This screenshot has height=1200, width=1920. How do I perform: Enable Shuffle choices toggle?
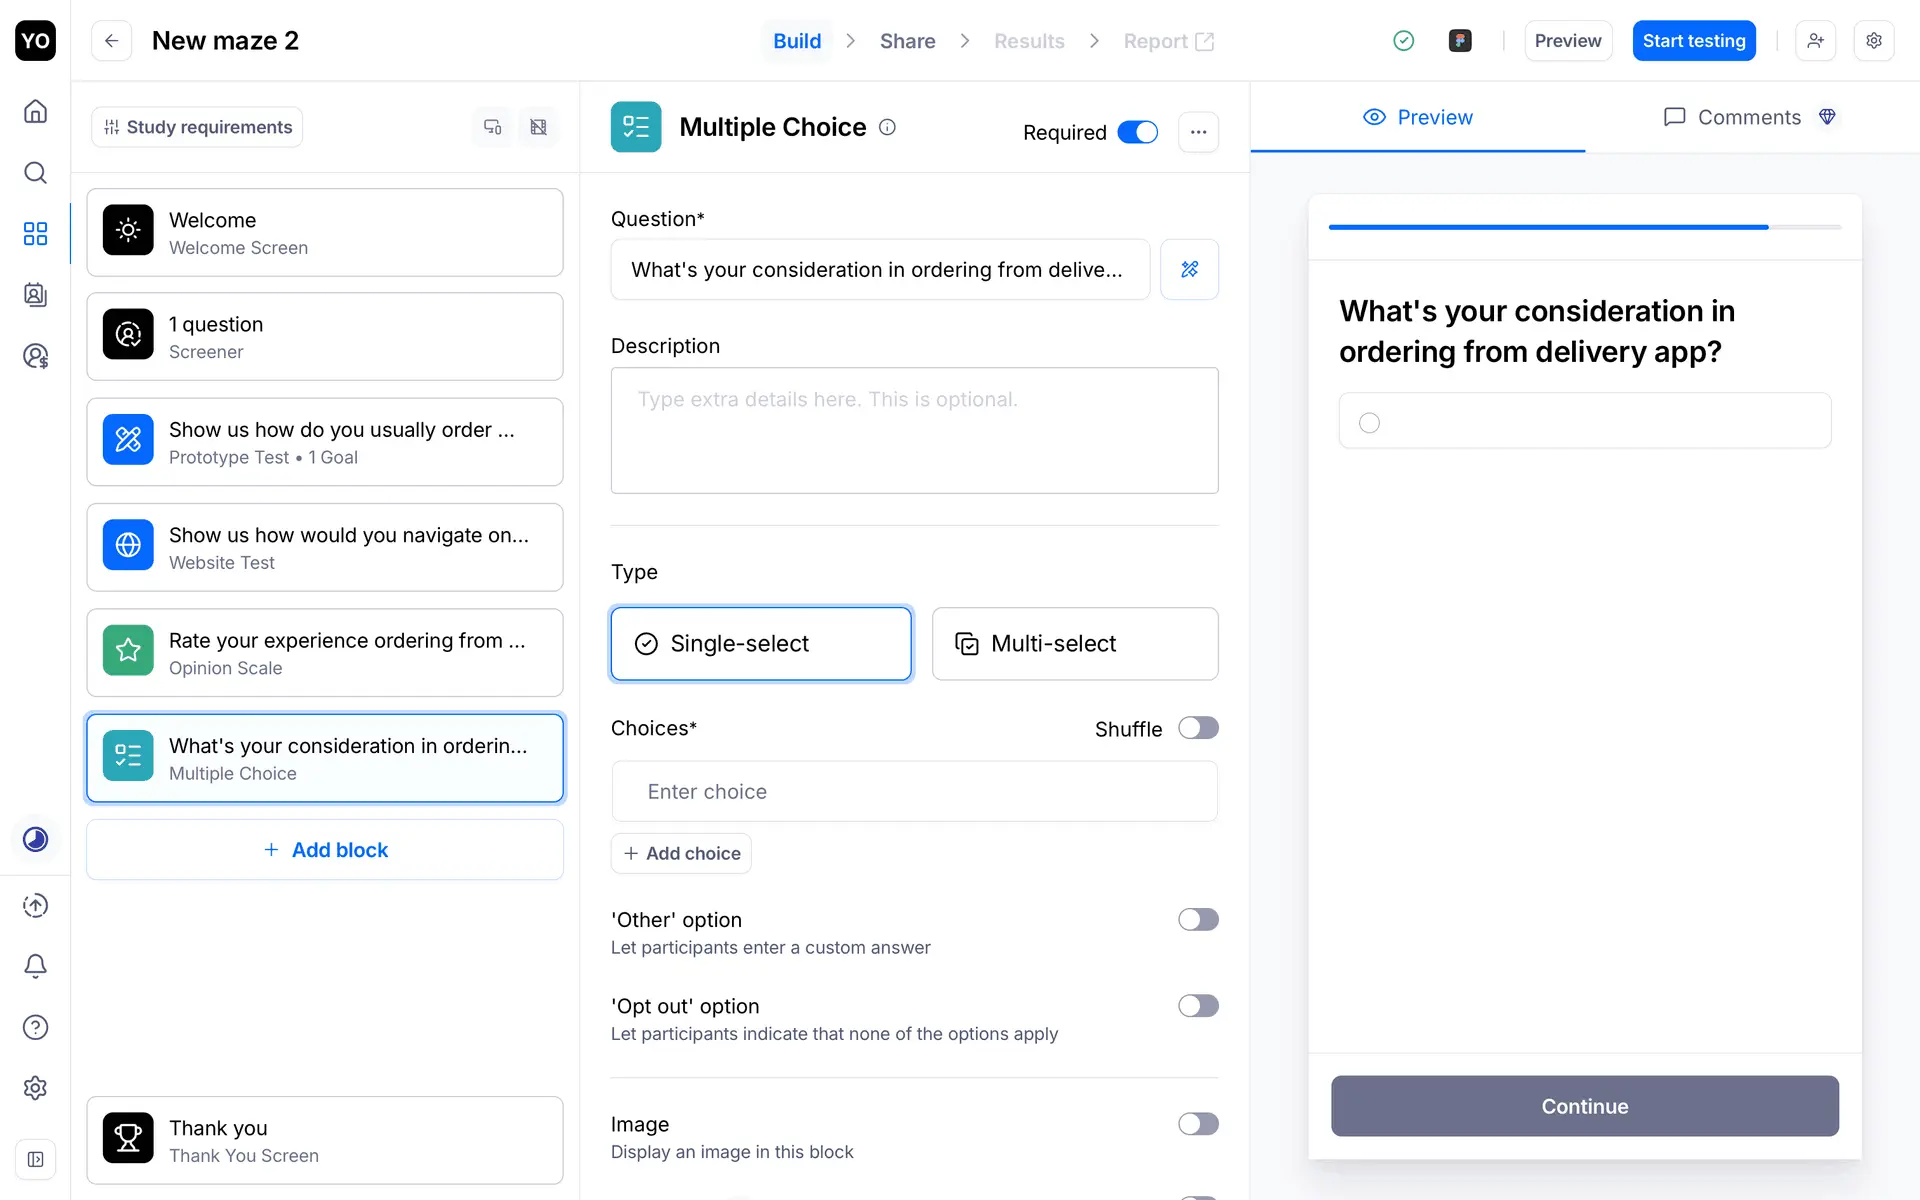[x=1197, y=728]
